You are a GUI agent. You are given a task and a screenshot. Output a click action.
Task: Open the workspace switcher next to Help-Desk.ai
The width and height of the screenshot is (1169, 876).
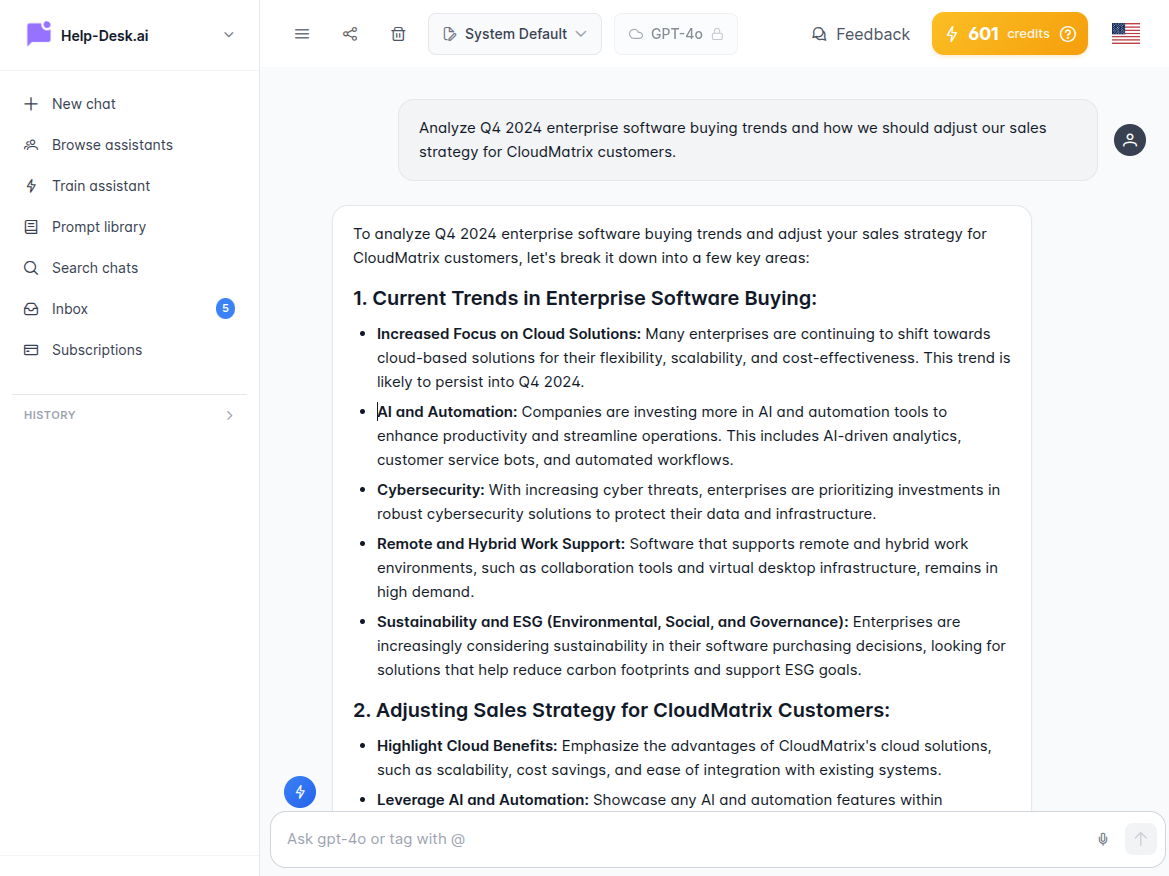[229, 33]
